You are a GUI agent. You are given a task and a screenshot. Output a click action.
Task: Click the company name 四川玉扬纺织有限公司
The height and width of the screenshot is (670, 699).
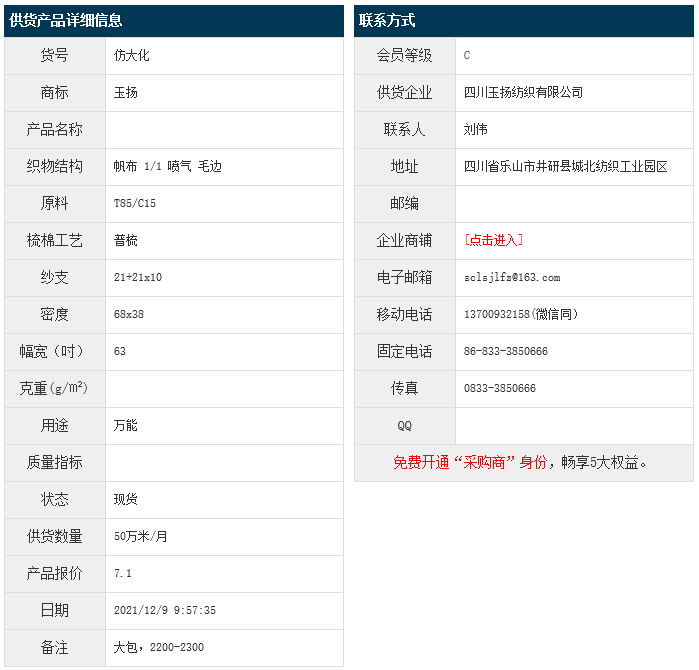pos(524,92)
